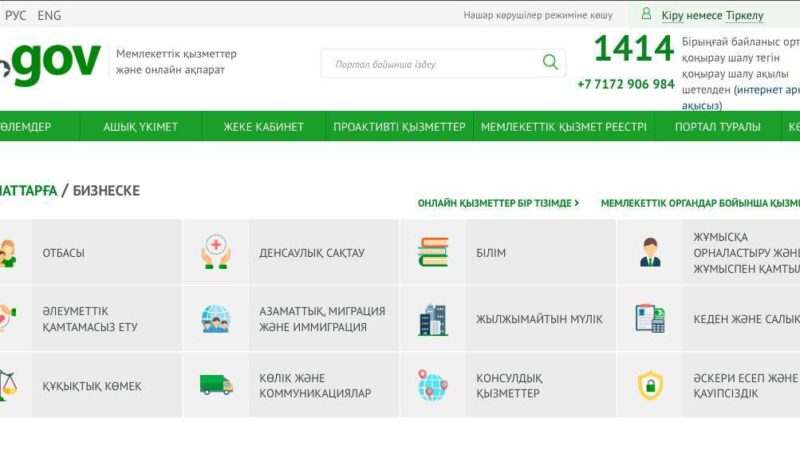Image resolution: width=800 pixels, height=450 pixels.
Task: Click Онлайн қызметтер бір тізімде link
Action: point(498,203)
